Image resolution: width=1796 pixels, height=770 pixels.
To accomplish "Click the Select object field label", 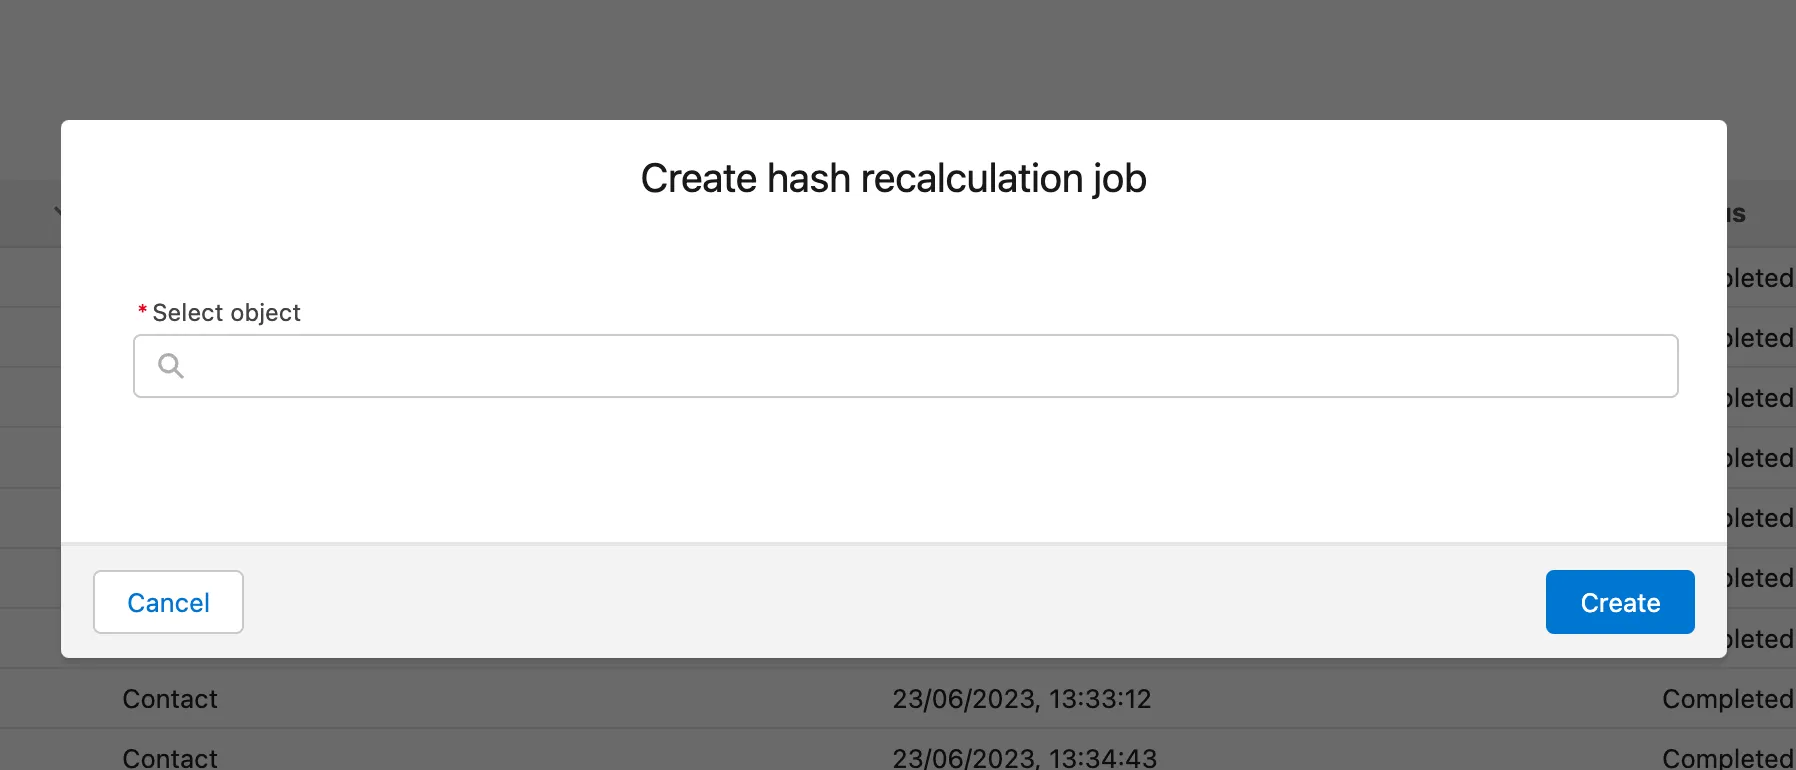I will (x=226, y=313).
